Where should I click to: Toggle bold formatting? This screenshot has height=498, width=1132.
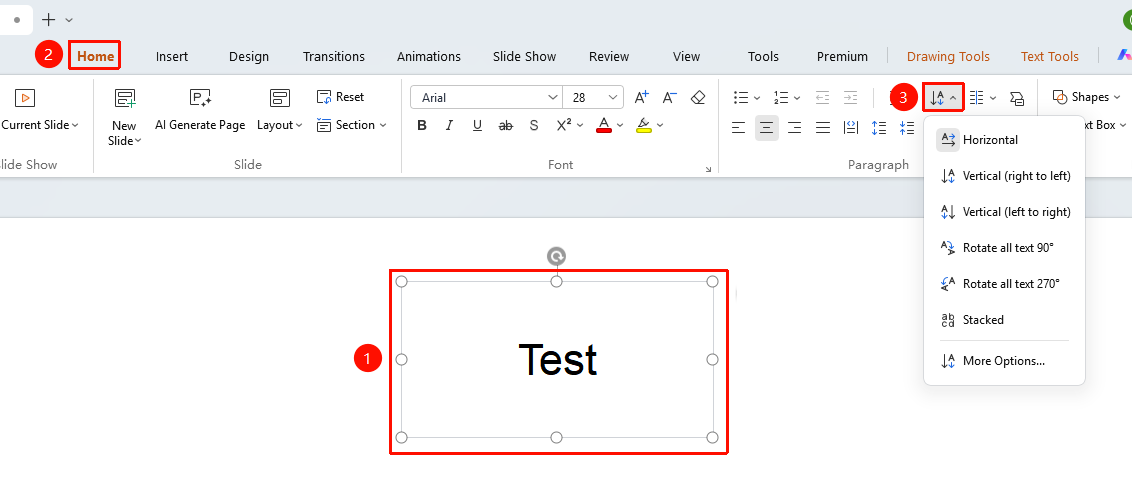tap(422, 126)
